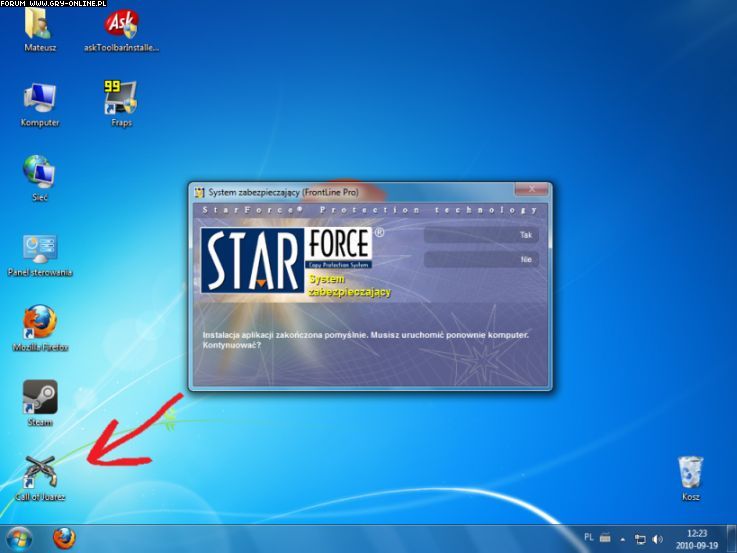Click the PL language indicator in tray

[x=588, y=538]
